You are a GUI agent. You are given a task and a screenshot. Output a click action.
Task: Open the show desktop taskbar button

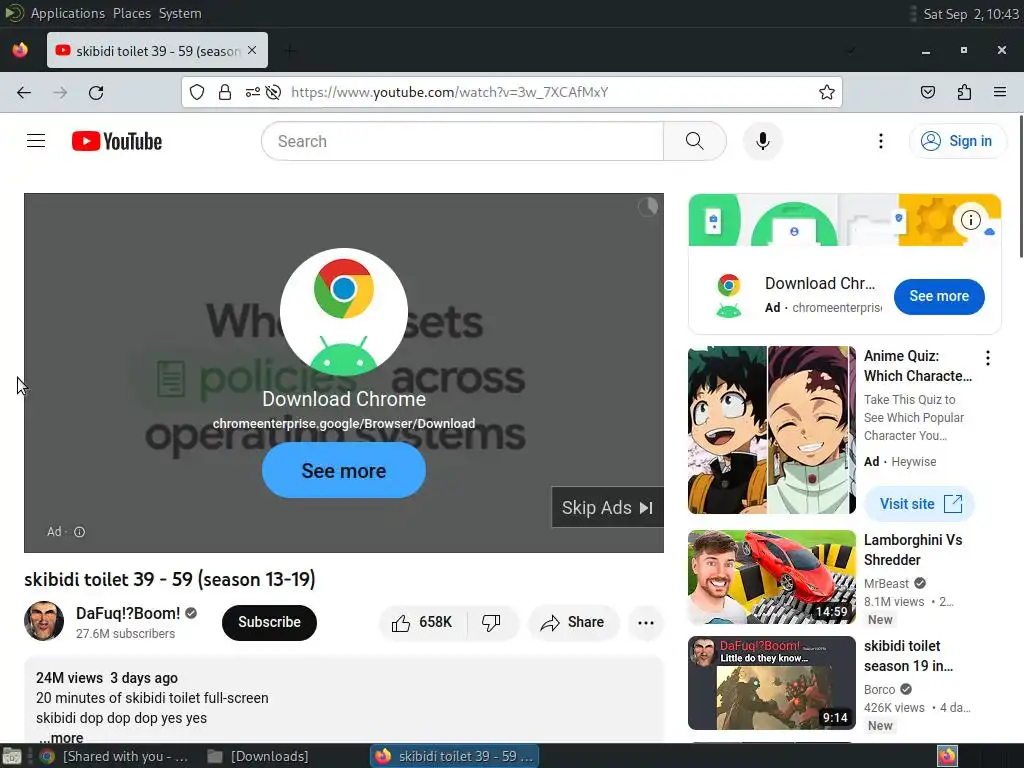[11, 756]
